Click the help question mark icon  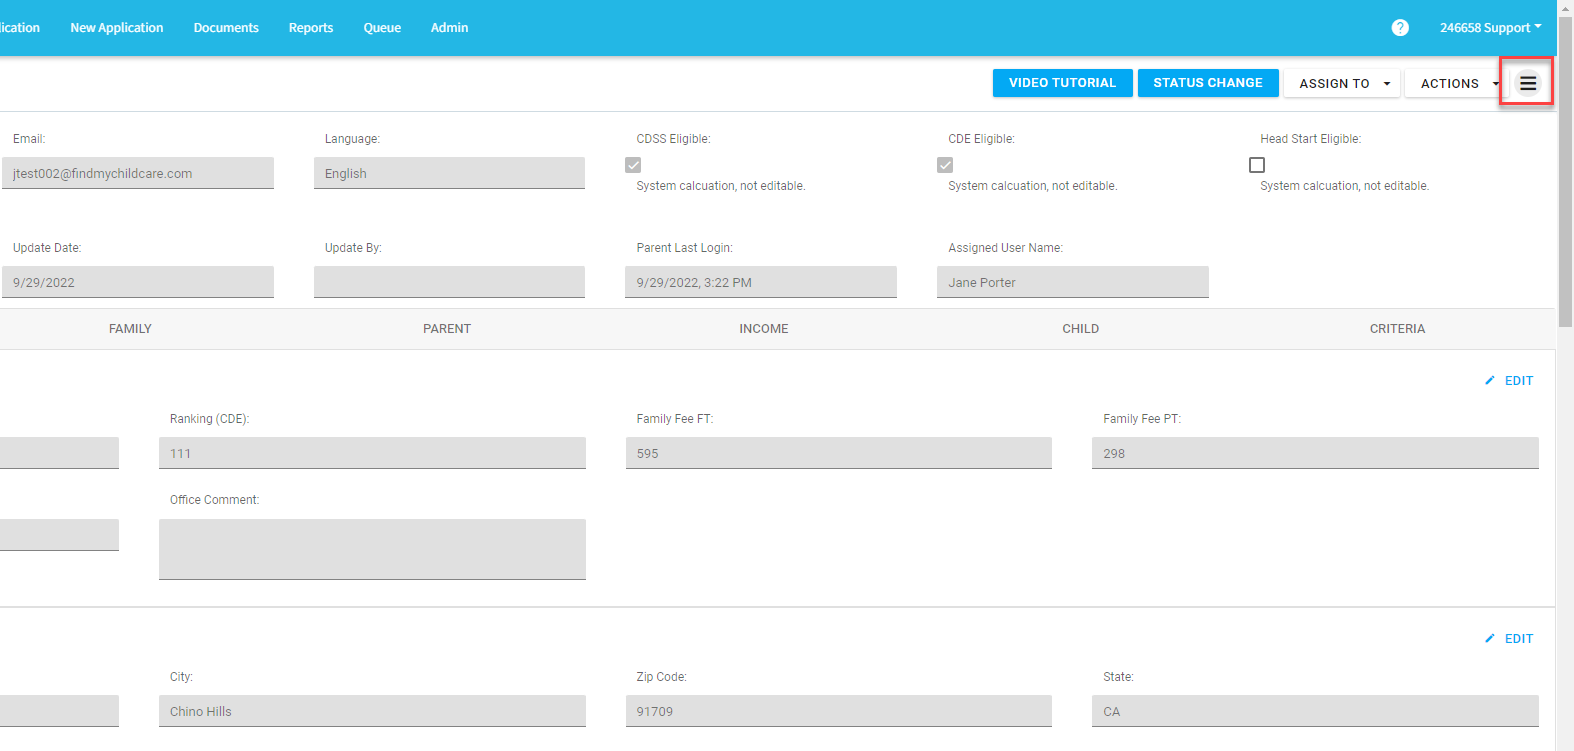[x=1400, y=28]
